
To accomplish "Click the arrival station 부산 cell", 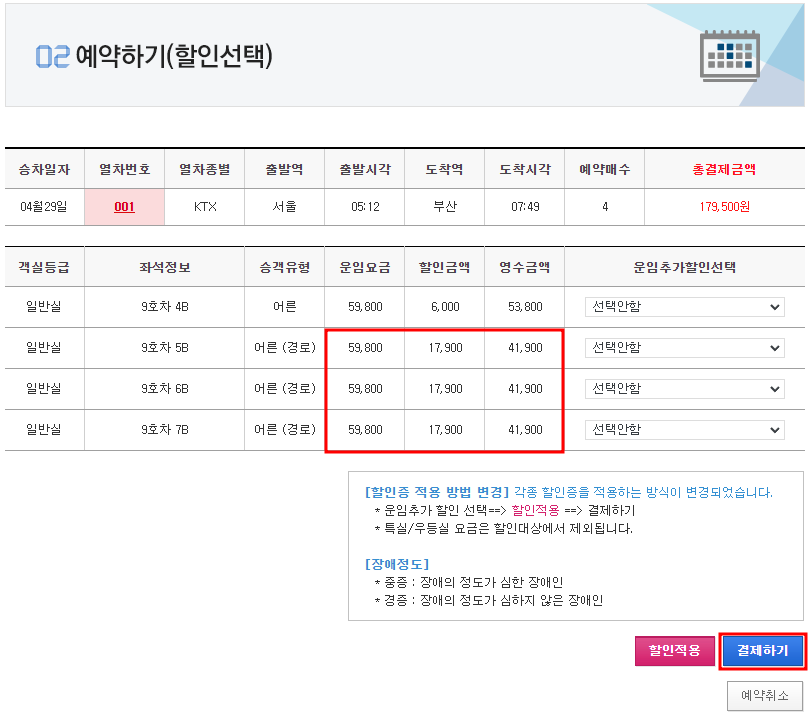I will pos(444,206).
